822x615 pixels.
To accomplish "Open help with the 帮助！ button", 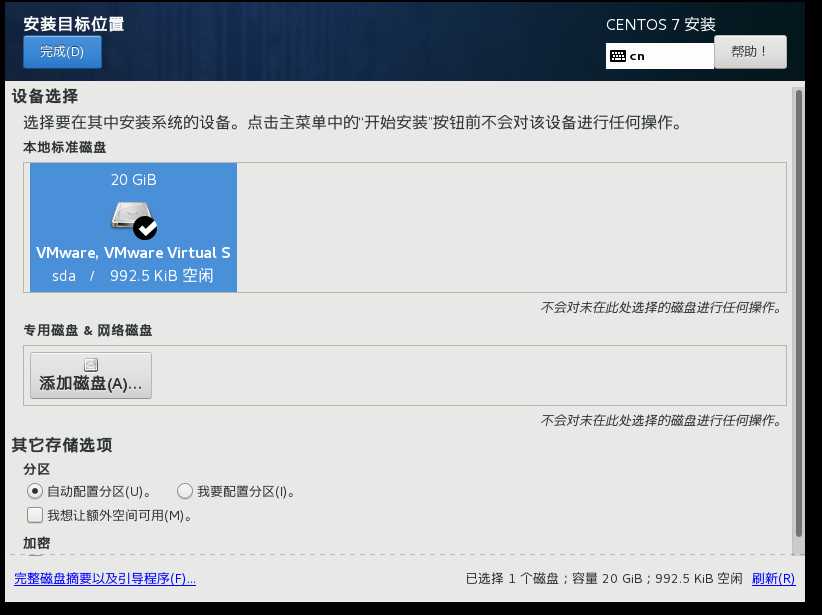I will point(750,52).
